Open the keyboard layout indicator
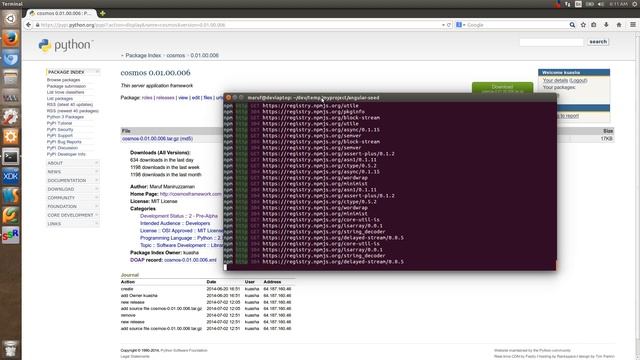640x360 pixels. coord(578,4)
